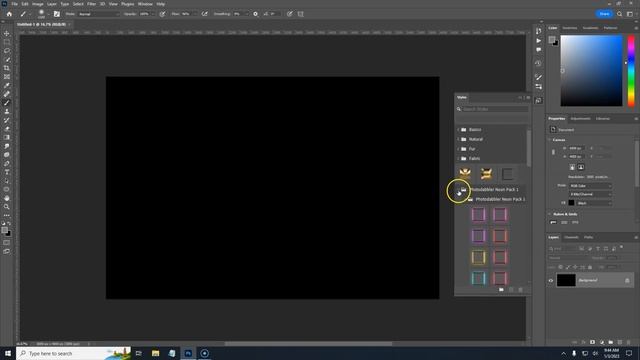Select the Rectangular Marquee tool
640x360 pixels.
(7, 42)
